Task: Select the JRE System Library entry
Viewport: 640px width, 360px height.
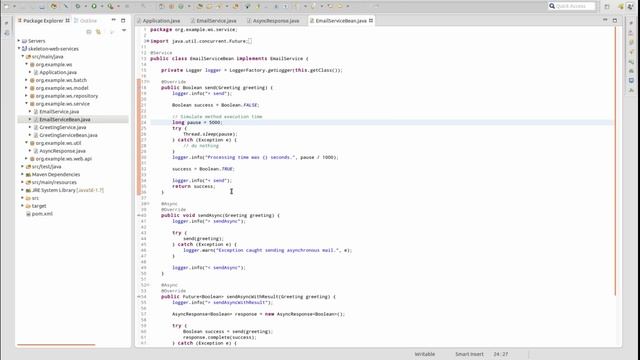Action: coord(68,190)
